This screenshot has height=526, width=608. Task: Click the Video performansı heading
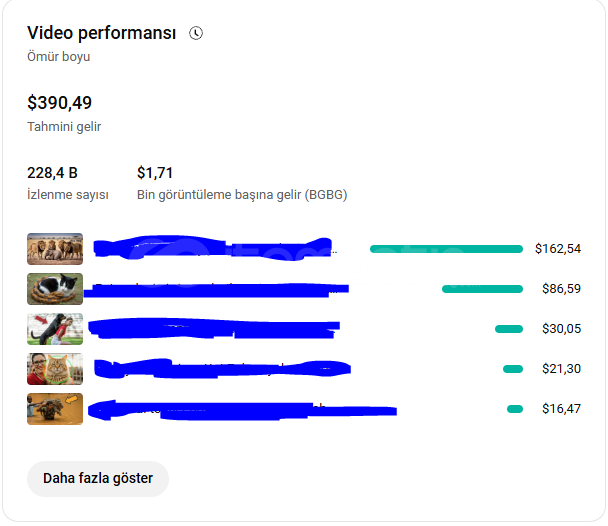click(x=102, y=33)
